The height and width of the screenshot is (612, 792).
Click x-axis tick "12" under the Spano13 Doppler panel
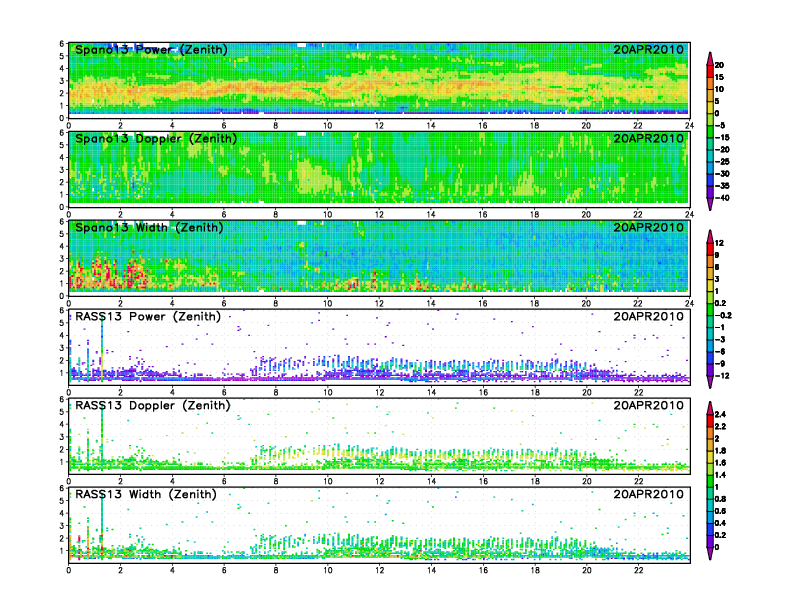tap(379, 214)
